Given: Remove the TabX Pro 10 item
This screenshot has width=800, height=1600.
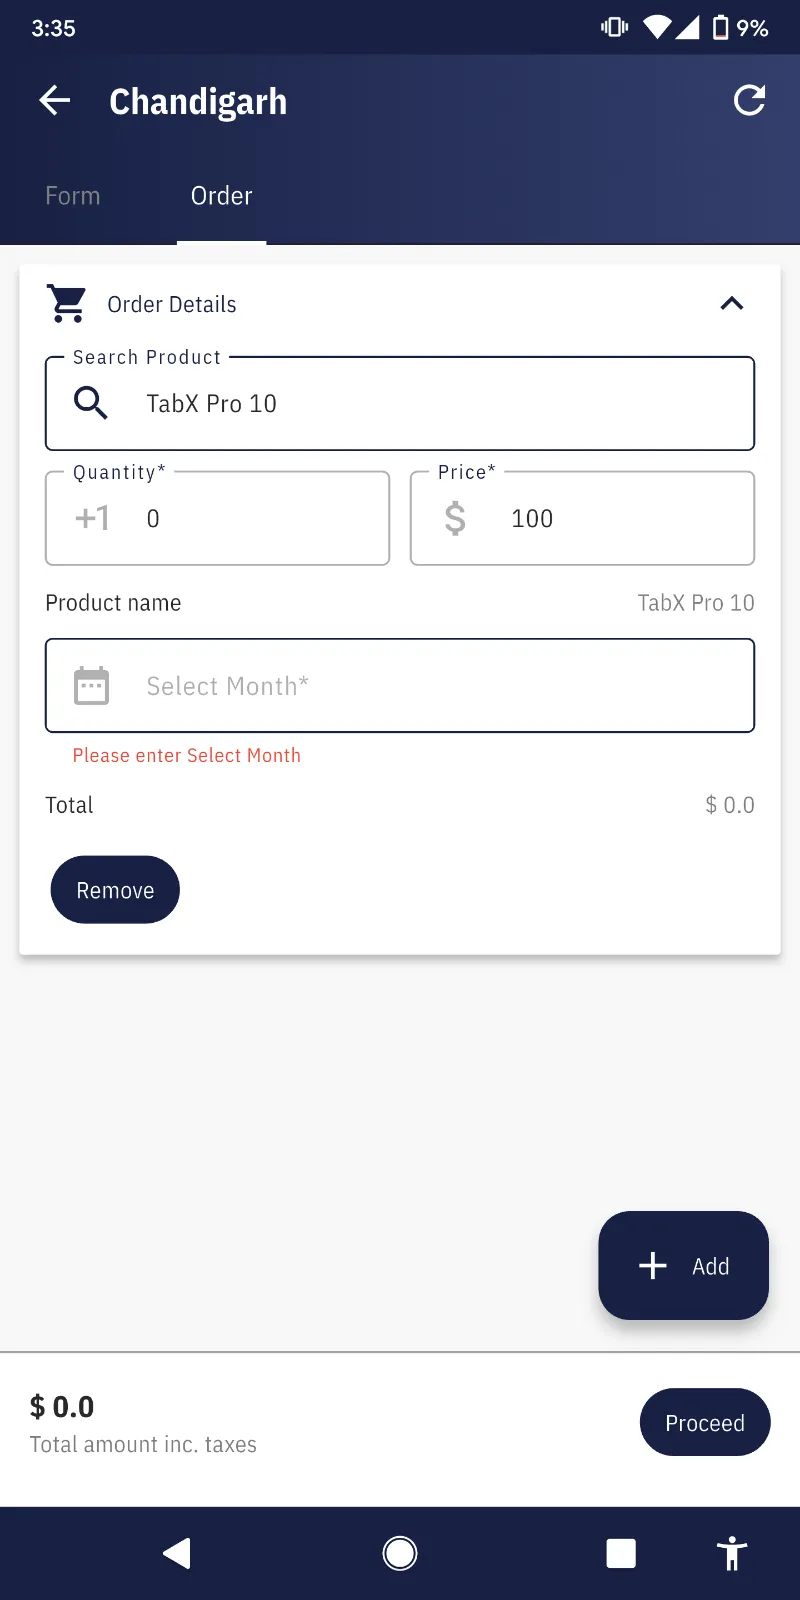Looking at the screenshot, I should coord(115,890).
